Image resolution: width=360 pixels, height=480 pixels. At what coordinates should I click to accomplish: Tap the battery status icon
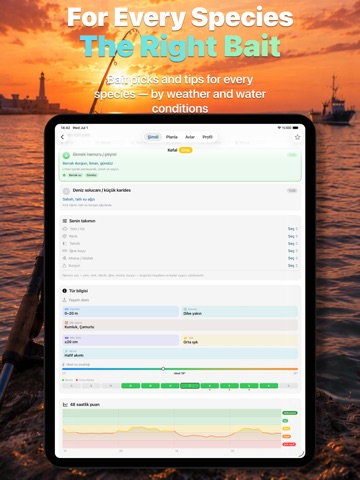295,128
